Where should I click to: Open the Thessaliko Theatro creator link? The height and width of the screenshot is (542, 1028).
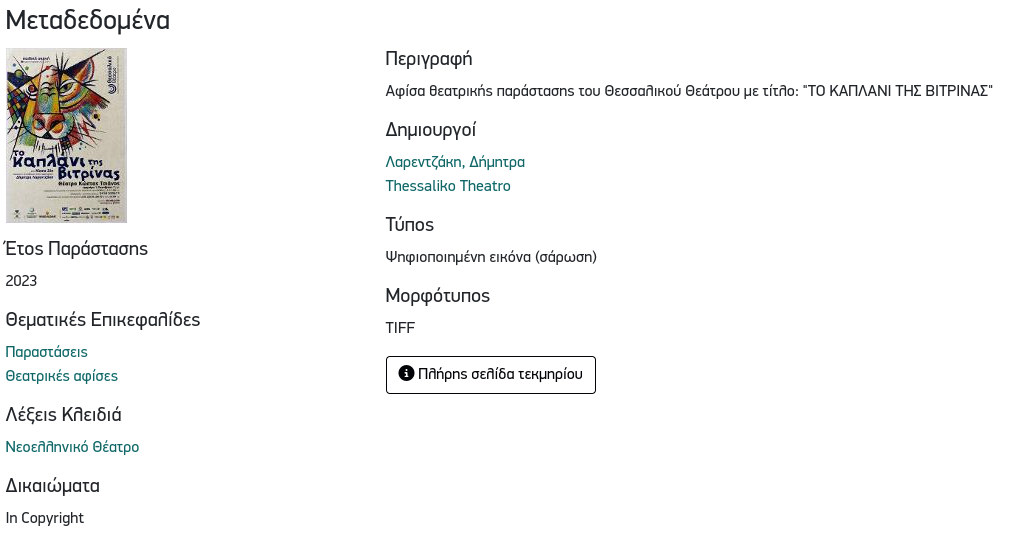448,186
